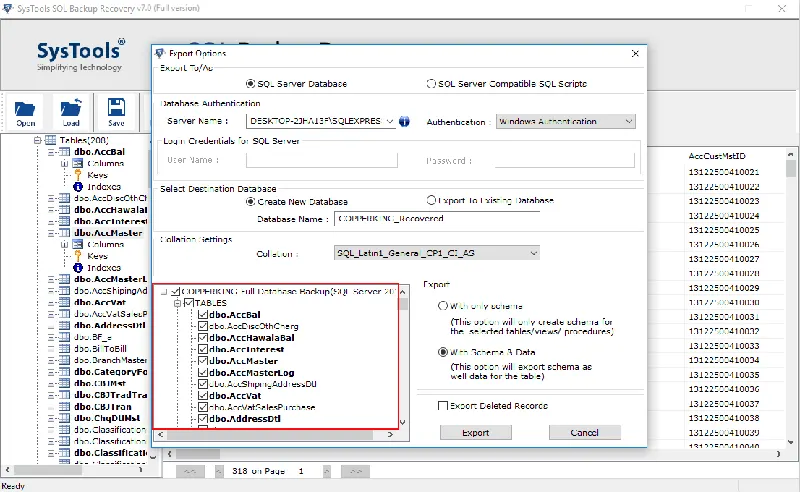Collapse the dbo.AccMaster node in left tree
Viewport: 800px width, 492px height.
51,233
